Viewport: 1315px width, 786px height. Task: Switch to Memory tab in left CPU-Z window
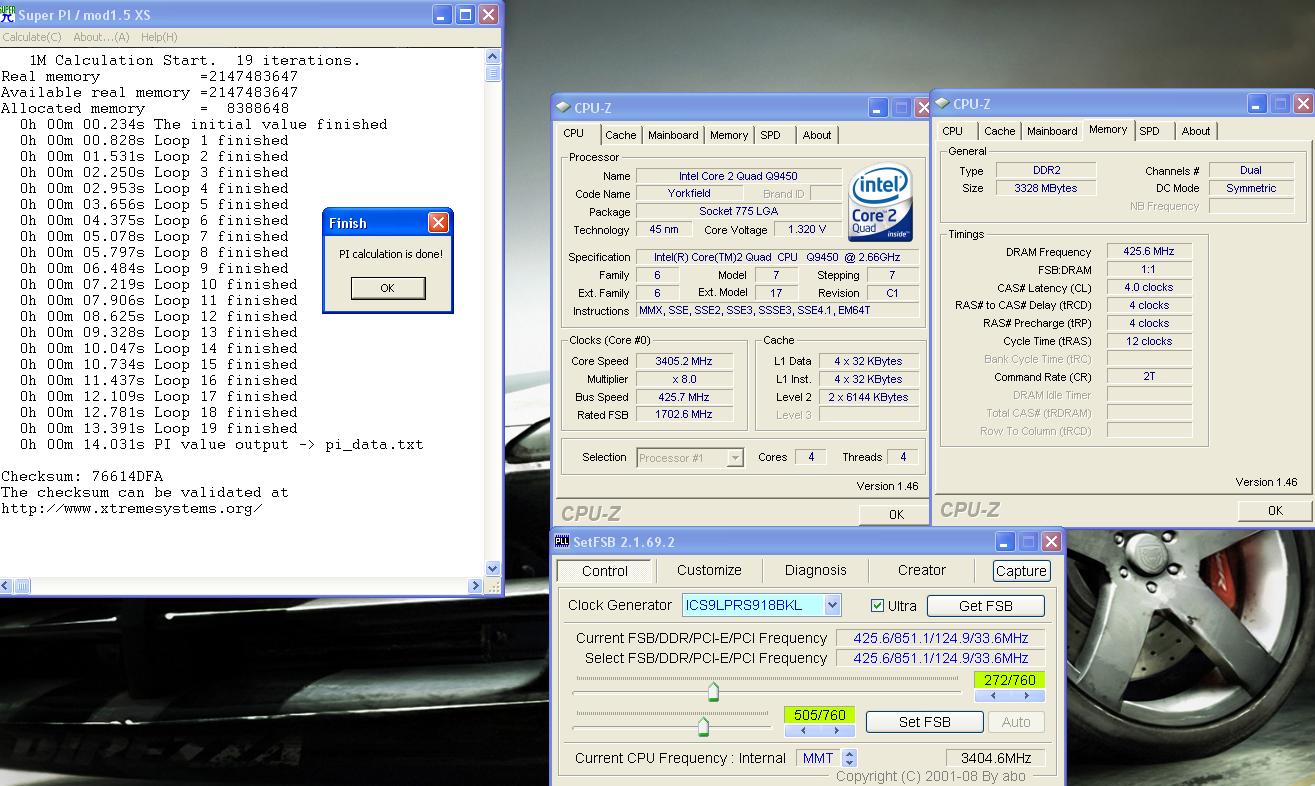(729, 135)
